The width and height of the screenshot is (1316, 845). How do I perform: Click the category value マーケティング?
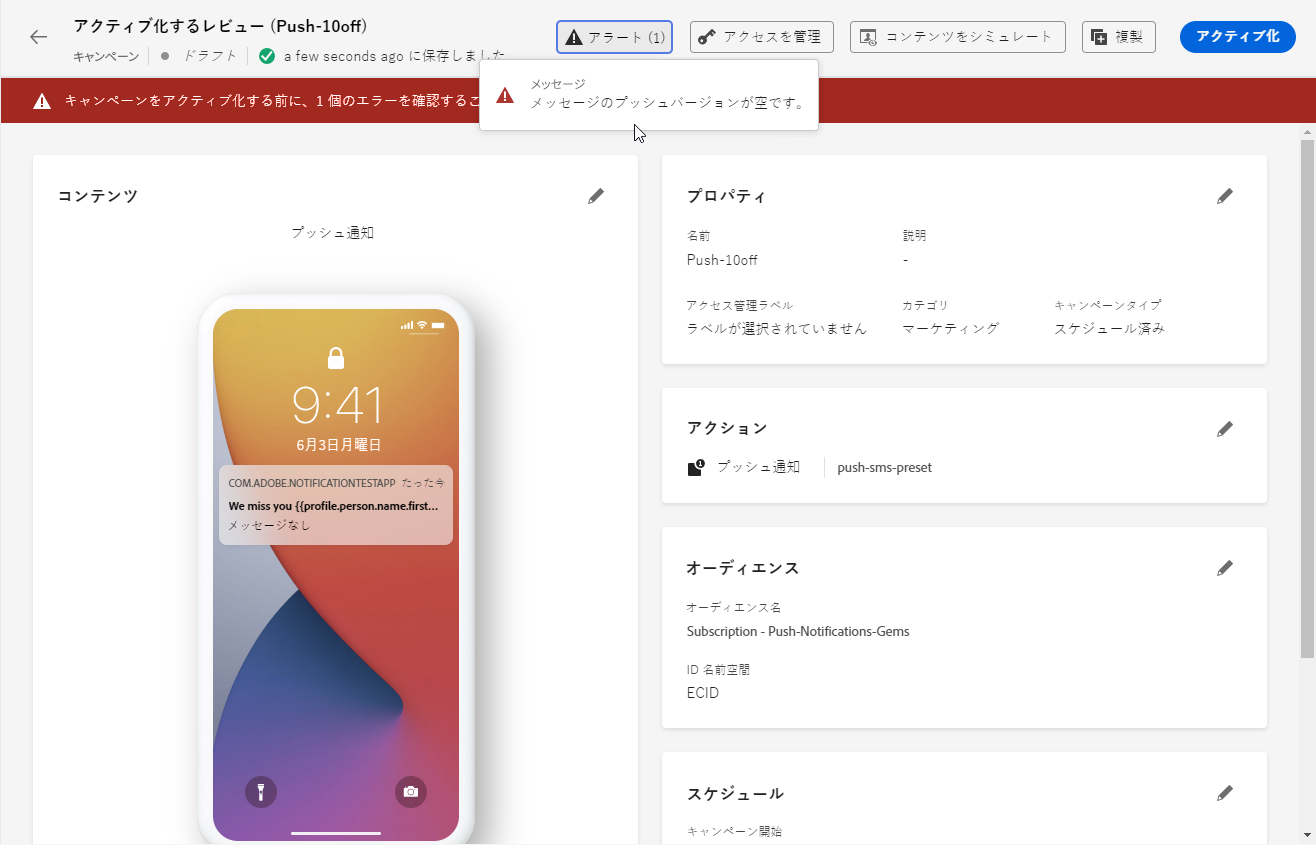[x=950, y=328]
